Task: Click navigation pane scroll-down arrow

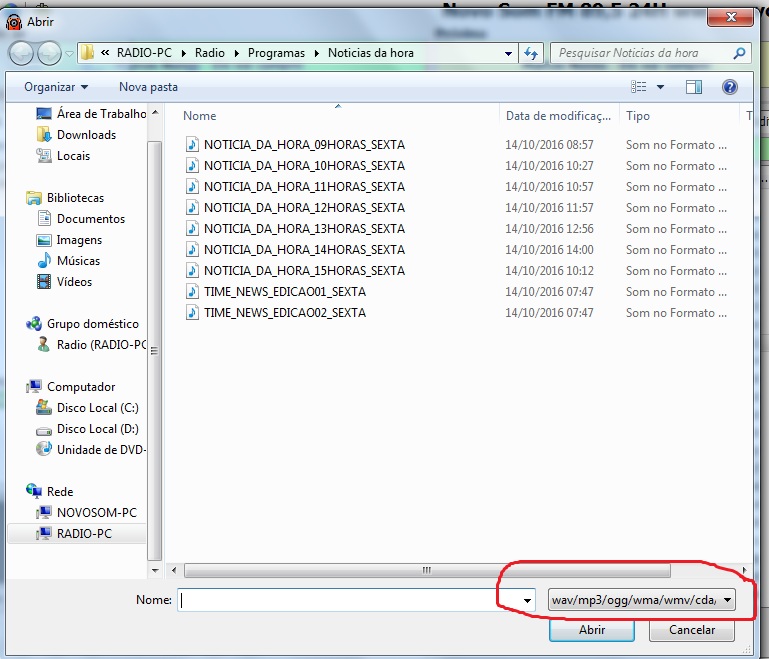Action: tap(155, 570)
